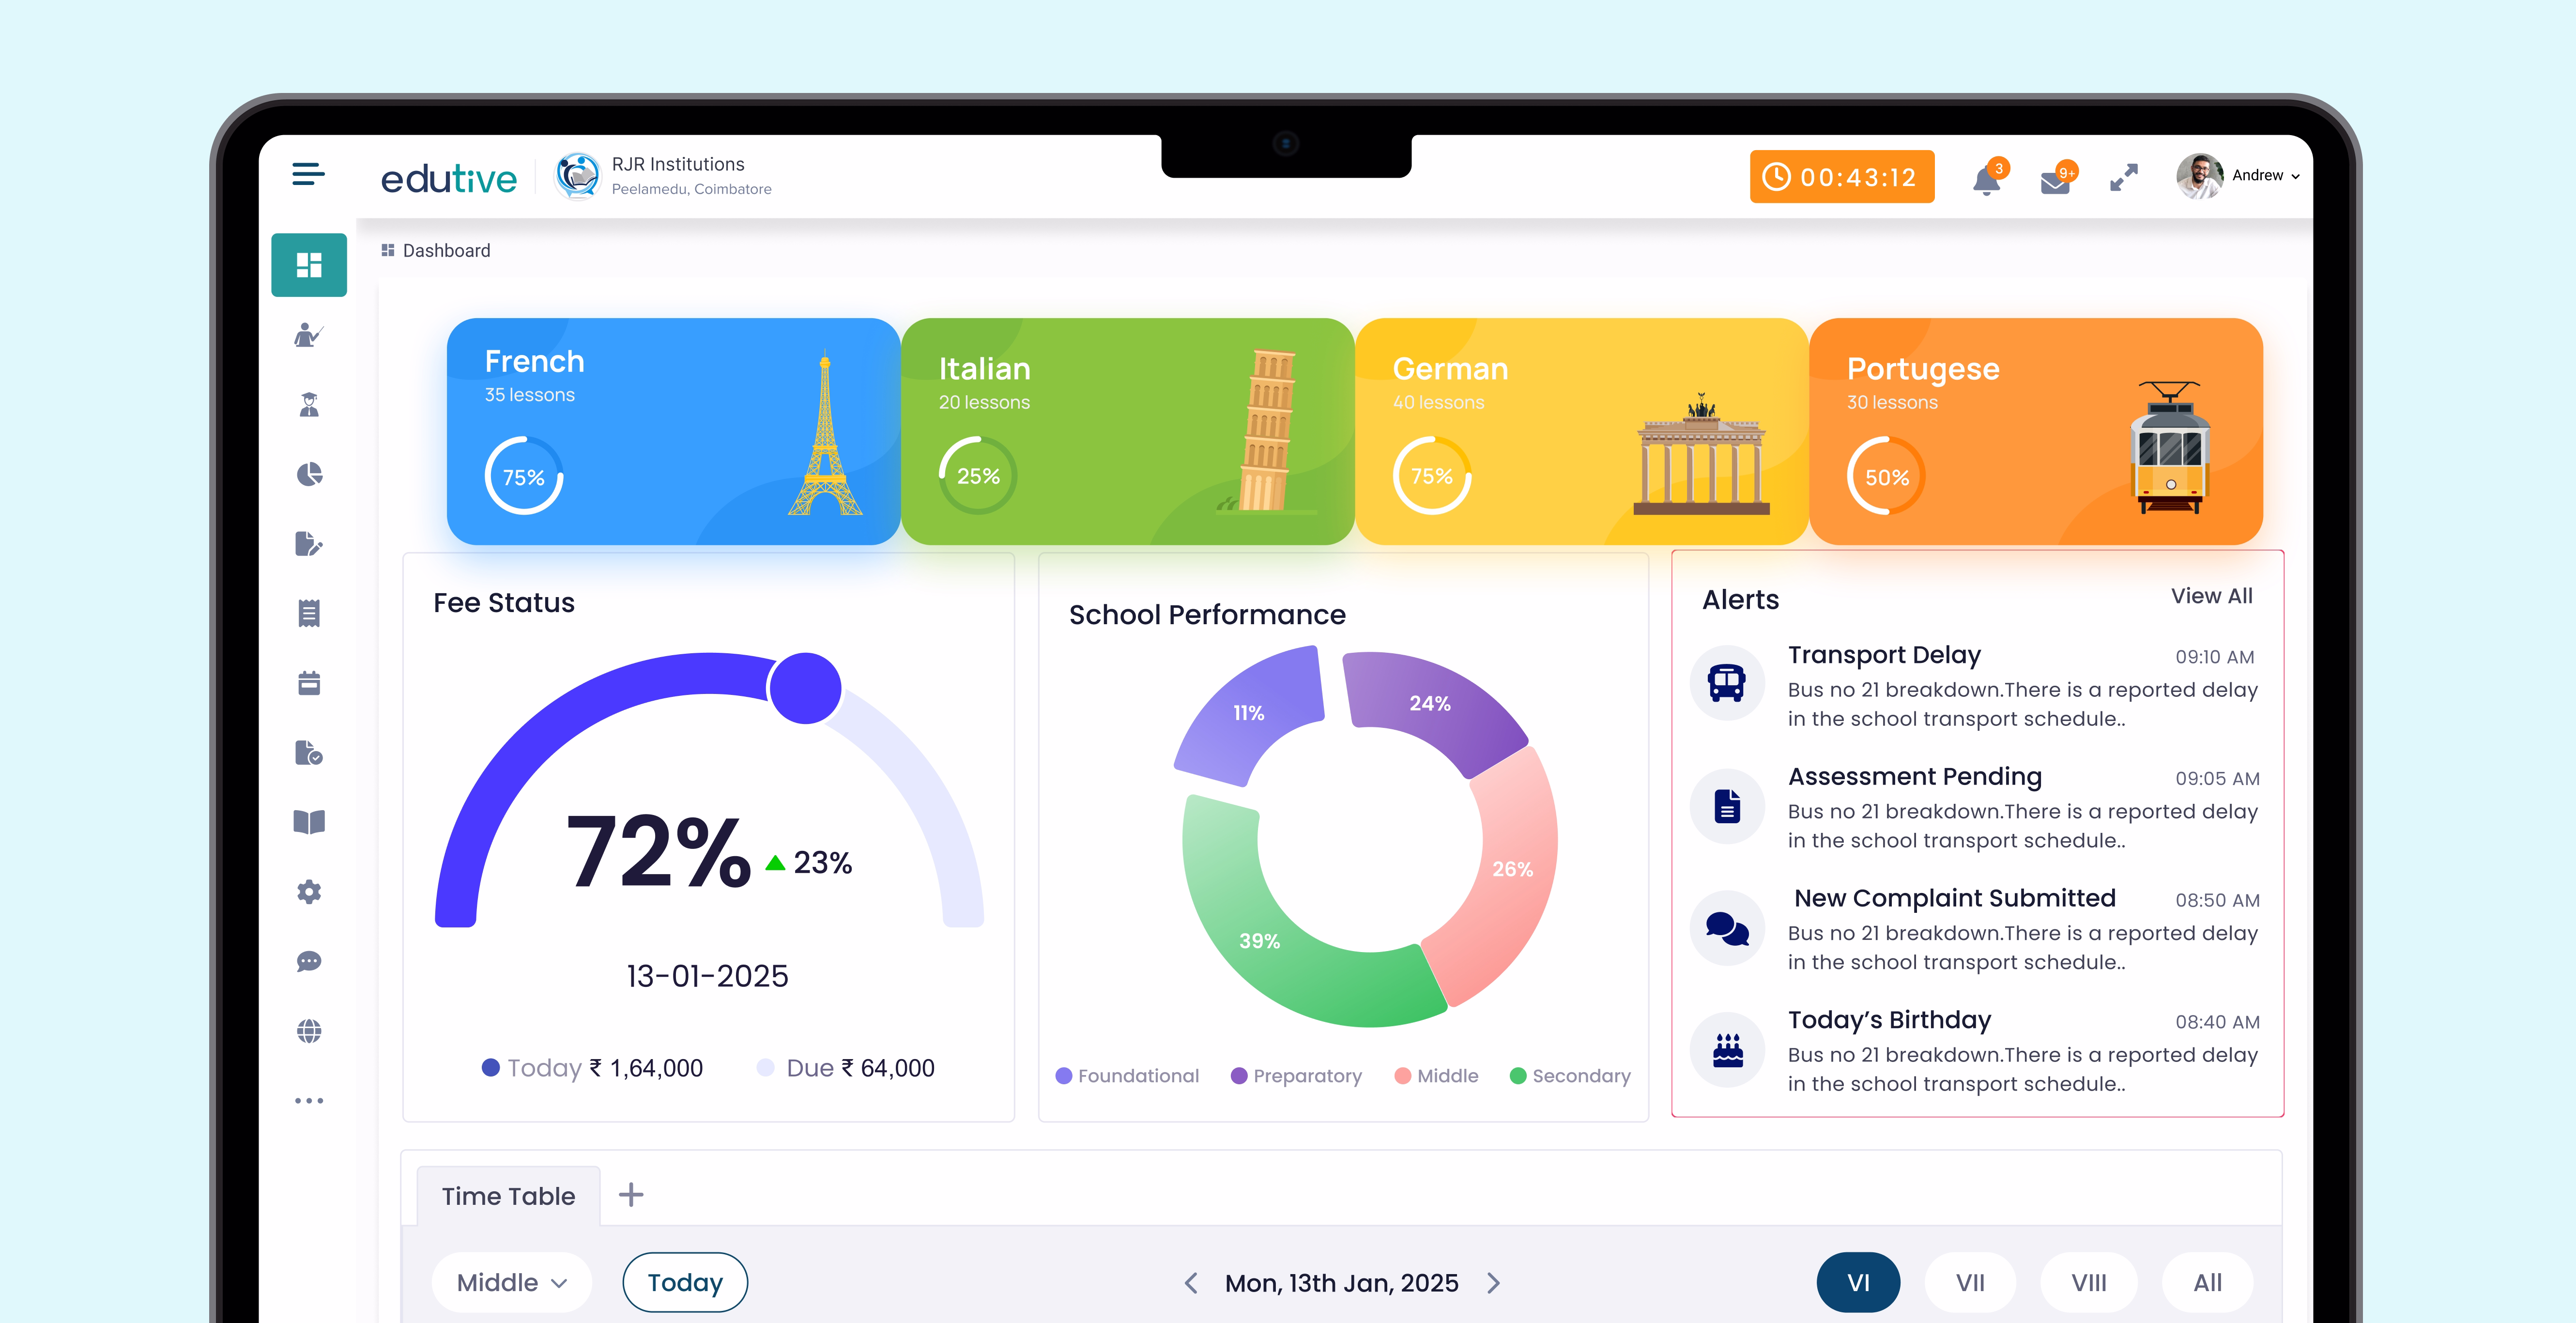This screenshot has width=2576, height=1323.
Task: Go to next day with right chevron
Action: point(1494,1283)
